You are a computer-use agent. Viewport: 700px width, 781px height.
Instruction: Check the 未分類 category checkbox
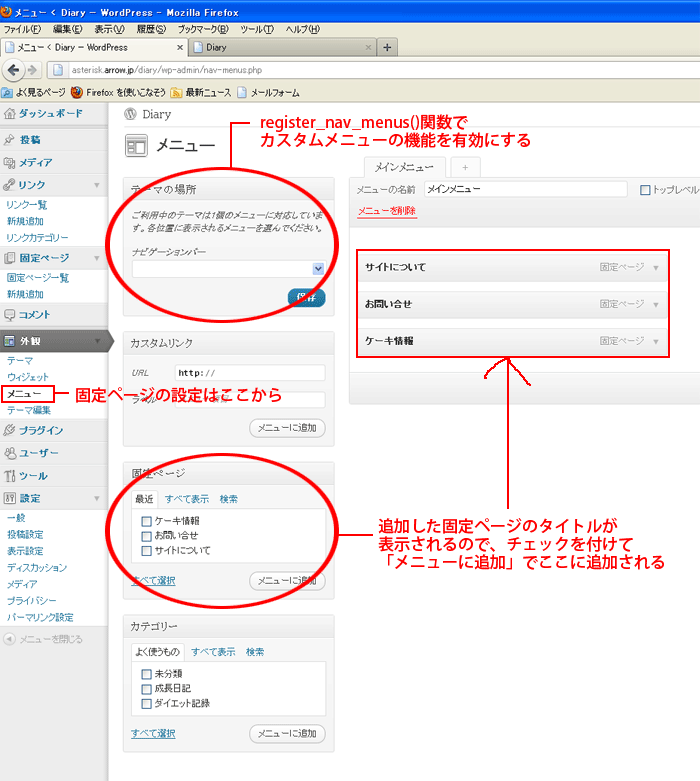pyautogui.click(x=146, y=674)
